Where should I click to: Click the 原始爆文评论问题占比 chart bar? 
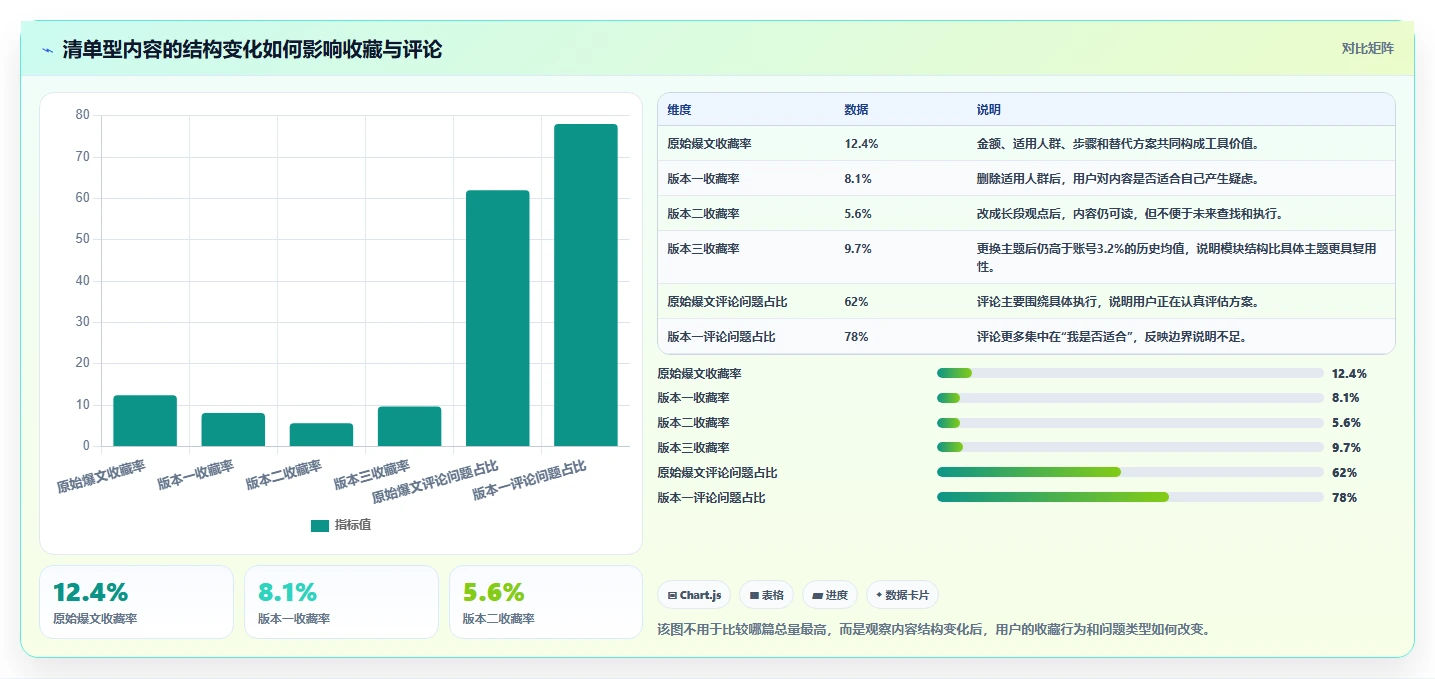pos(497,318)
